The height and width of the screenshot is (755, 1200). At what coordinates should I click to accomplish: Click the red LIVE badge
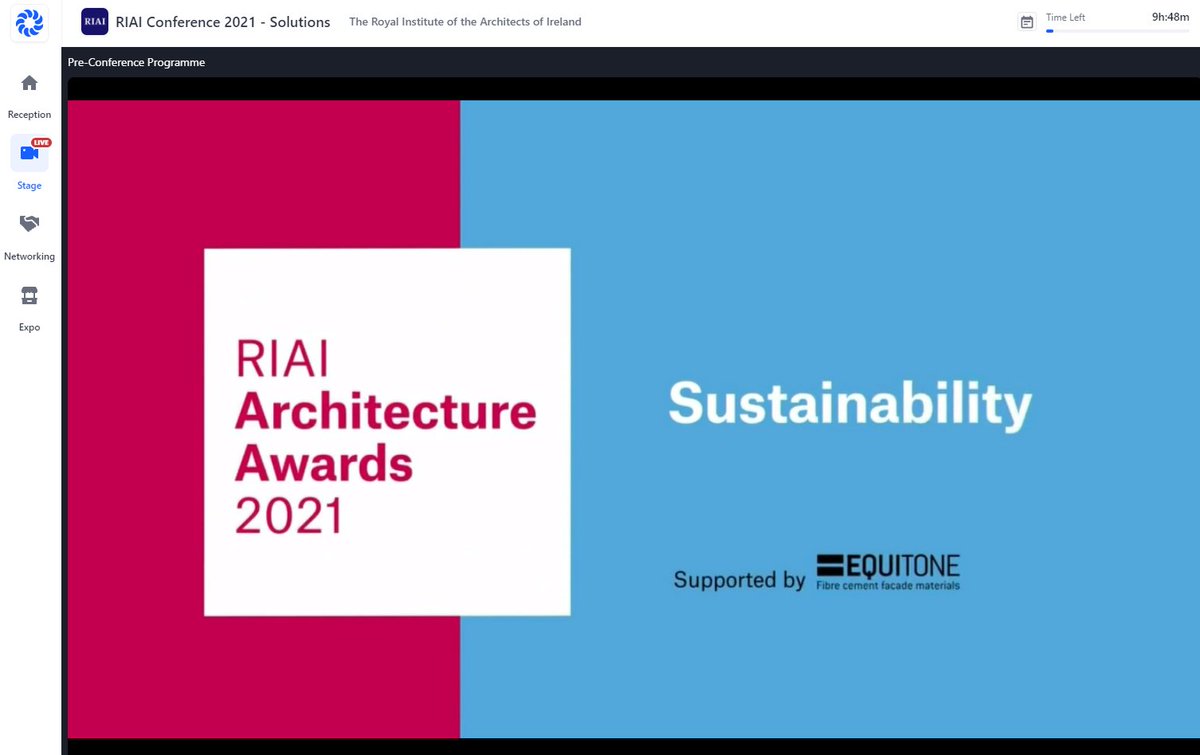click(x=41, y=143)
